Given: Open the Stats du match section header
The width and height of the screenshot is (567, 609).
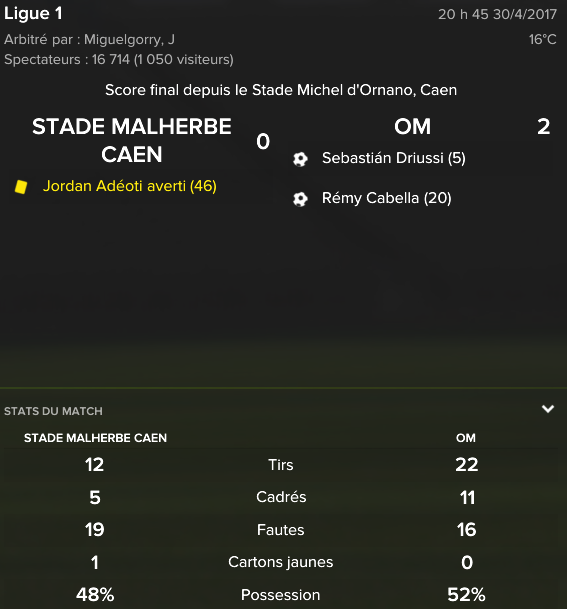Looking at the screenshot, I should [x=53, y=411].
